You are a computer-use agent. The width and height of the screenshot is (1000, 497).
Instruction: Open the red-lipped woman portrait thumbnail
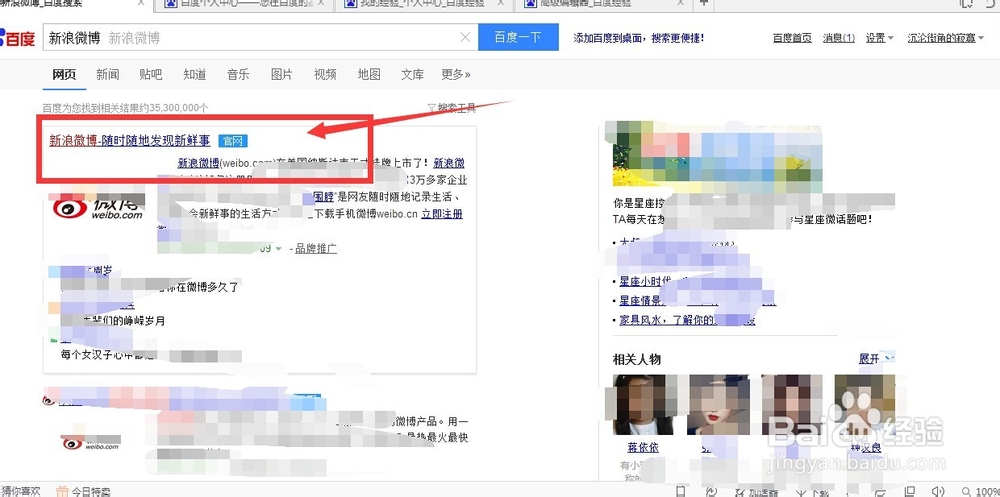point(717,404)
